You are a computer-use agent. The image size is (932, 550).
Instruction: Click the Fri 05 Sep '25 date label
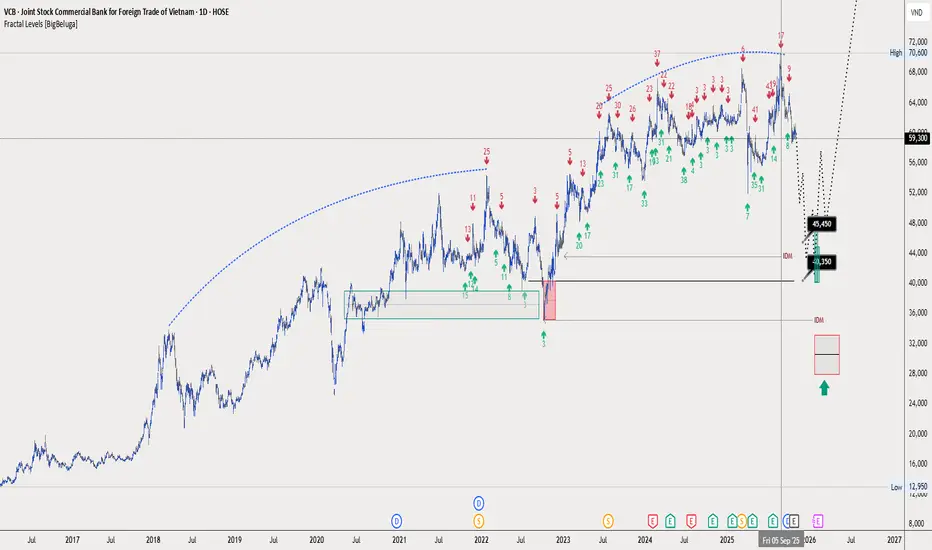781,540
